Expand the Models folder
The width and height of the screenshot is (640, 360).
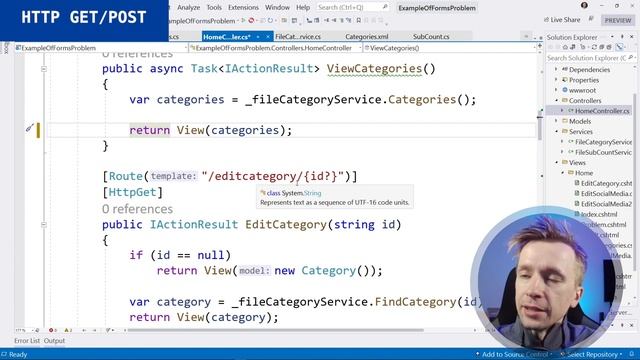tap(556, 121)
